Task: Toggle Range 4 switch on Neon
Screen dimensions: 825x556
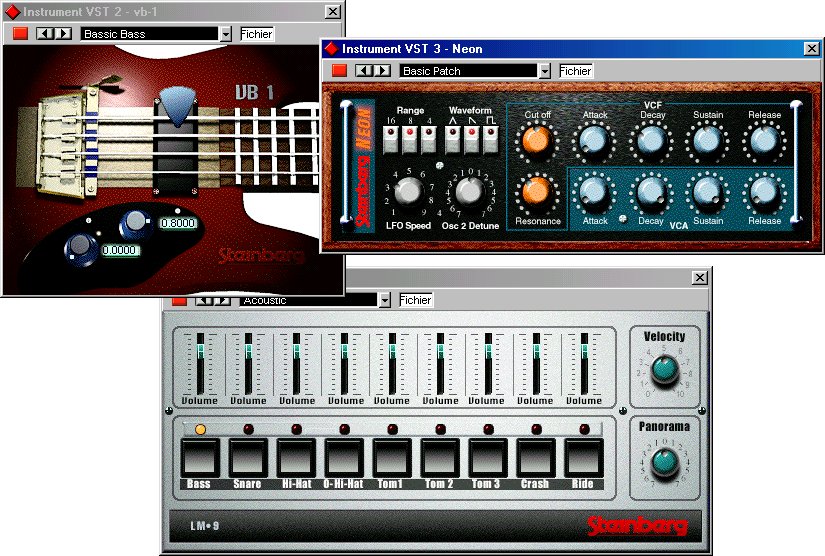Action: coord(429,139)
